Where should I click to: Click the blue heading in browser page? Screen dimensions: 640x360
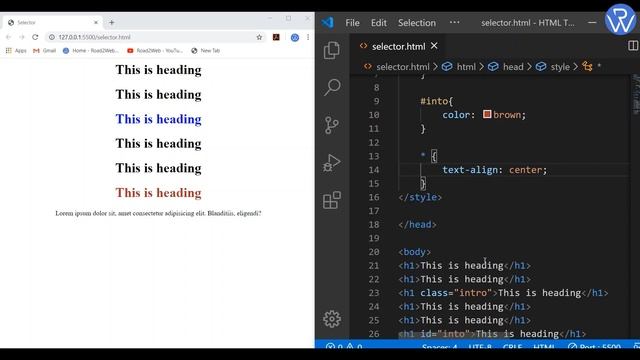[x=158, y=119]
